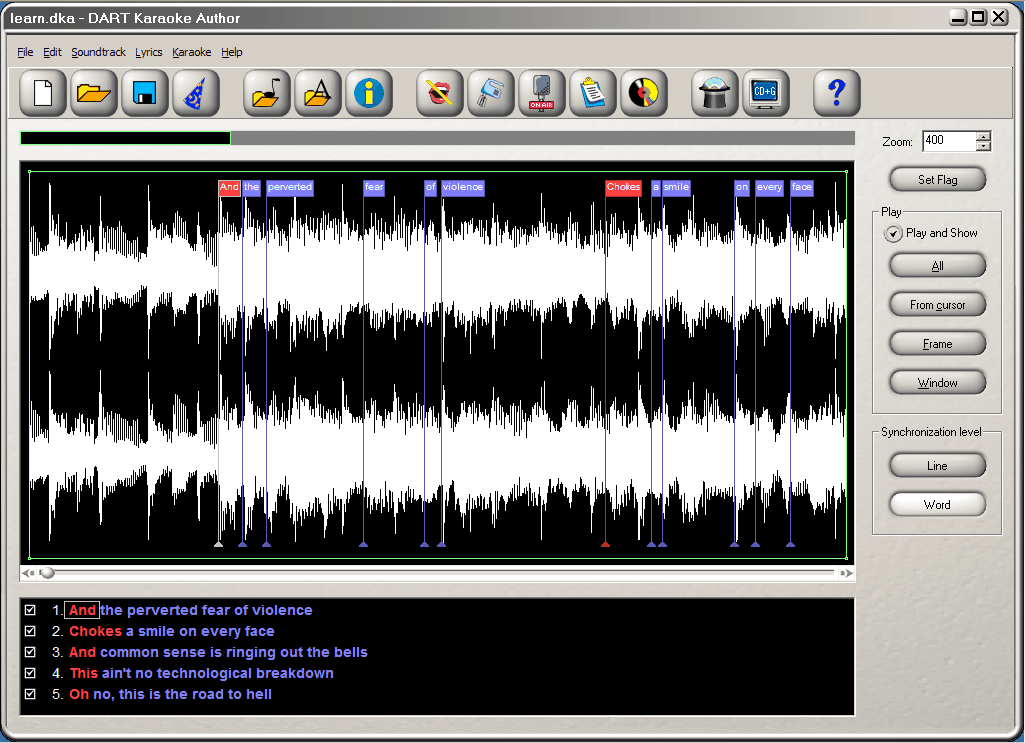
Task: Uncheck the lyric line 'Chokes a smile on every face'
Action: [x=30, y=630]
